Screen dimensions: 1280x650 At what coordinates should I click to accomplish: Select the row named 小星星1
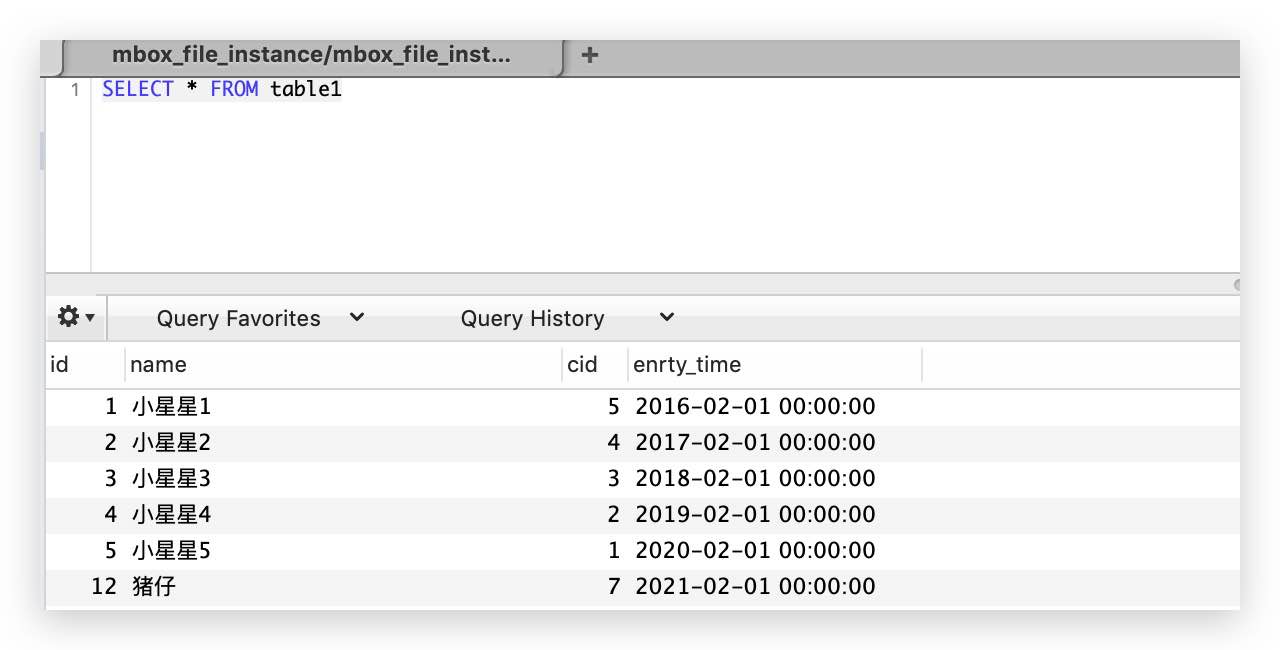[642, 407]
